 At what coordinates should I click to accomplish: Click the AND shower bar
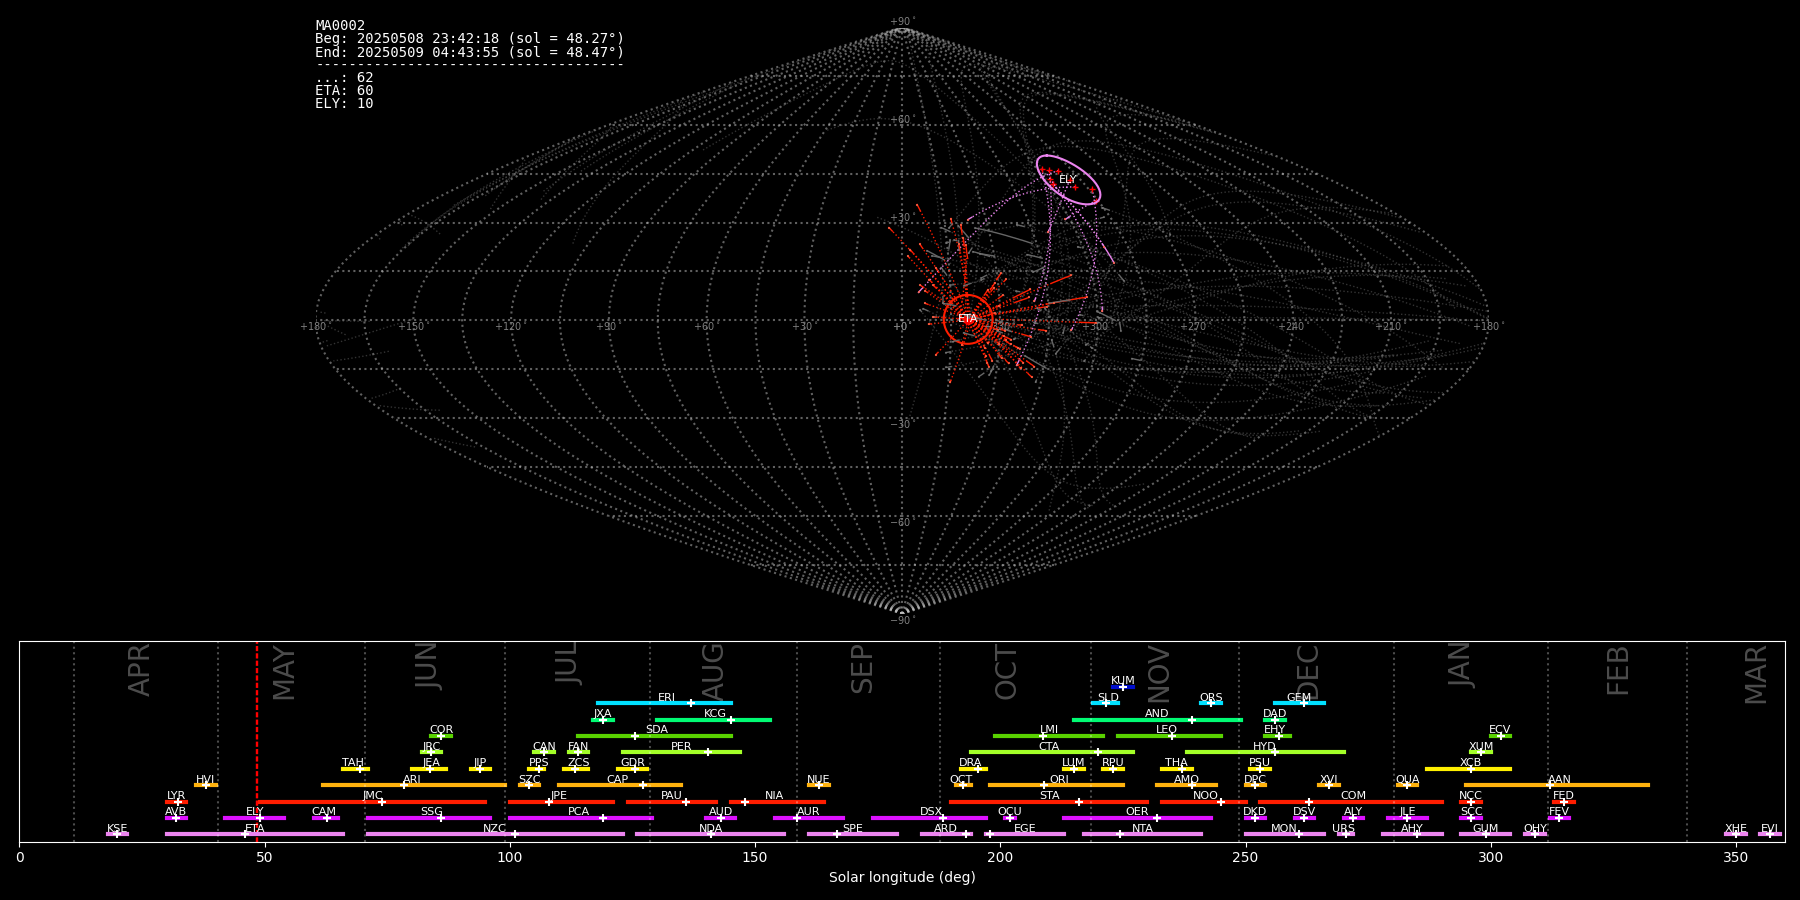(1157, 719)
